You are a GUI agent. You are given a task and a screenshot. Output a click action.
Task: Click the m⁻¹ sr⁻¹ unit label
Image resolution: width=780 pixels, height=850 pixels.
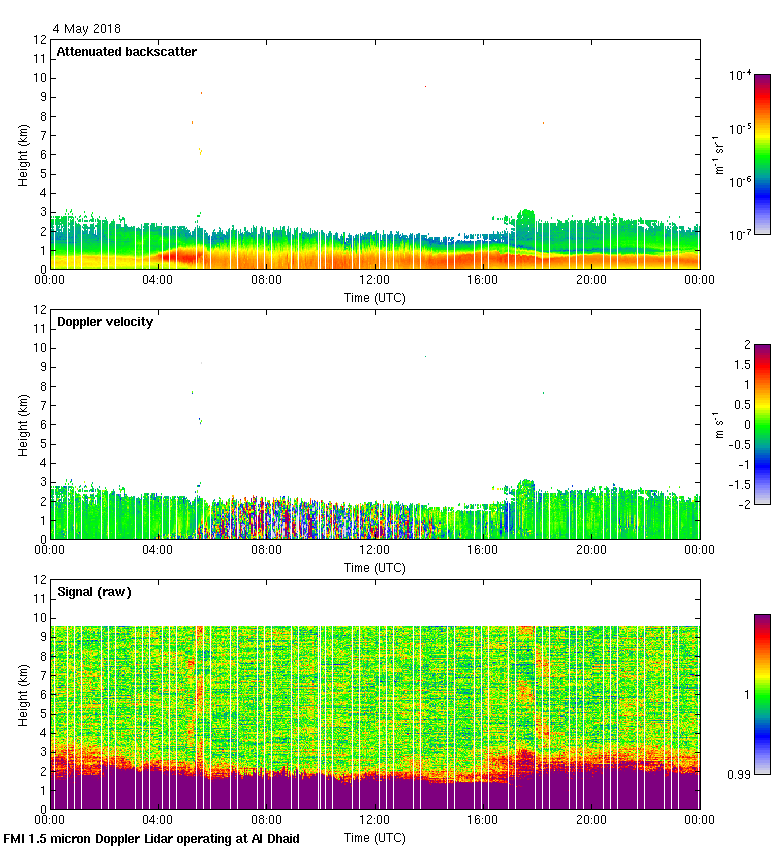(719, 154)
